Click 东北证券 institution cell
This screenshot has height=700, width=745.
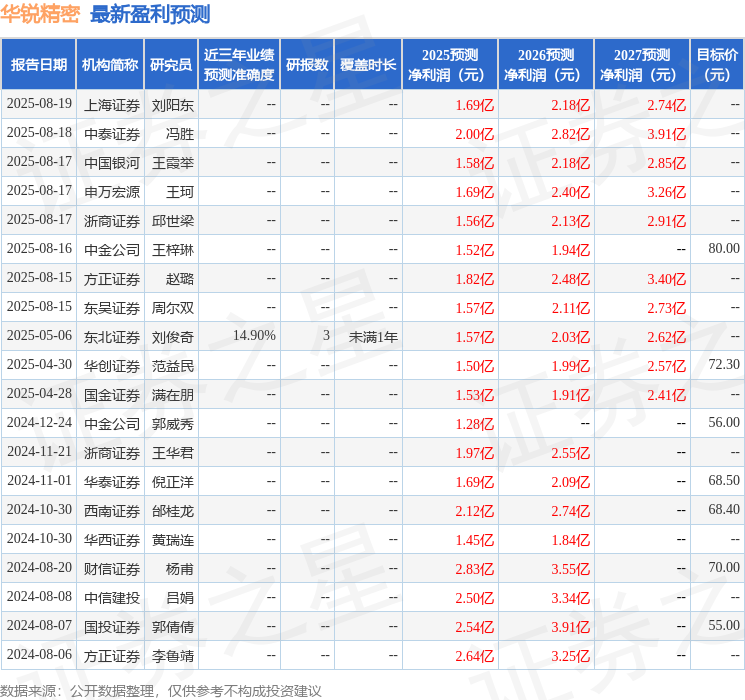click(112, 337)
